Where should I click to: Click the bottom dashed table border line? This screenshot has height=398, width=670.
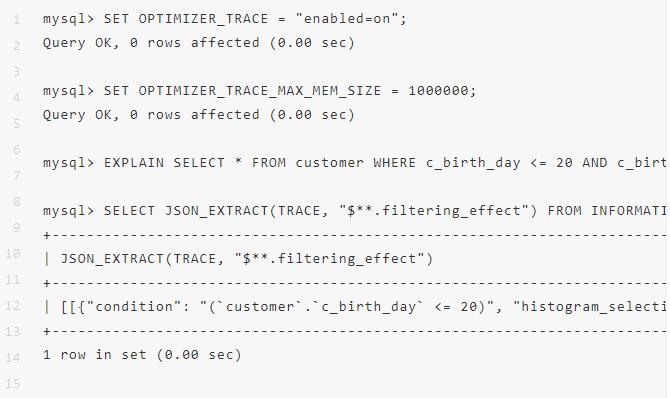[355, 331]
